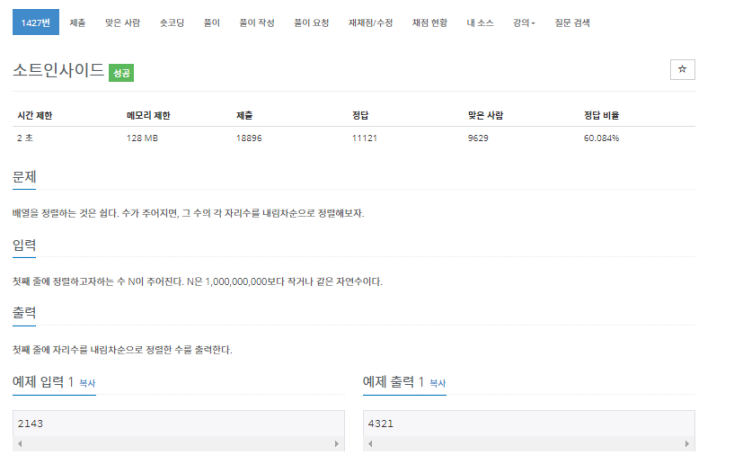This screenshot has height=464, width=743.
Task: Click the 예제 입력 1 heading
Action: pyautogui.click(x=43, y=382)
